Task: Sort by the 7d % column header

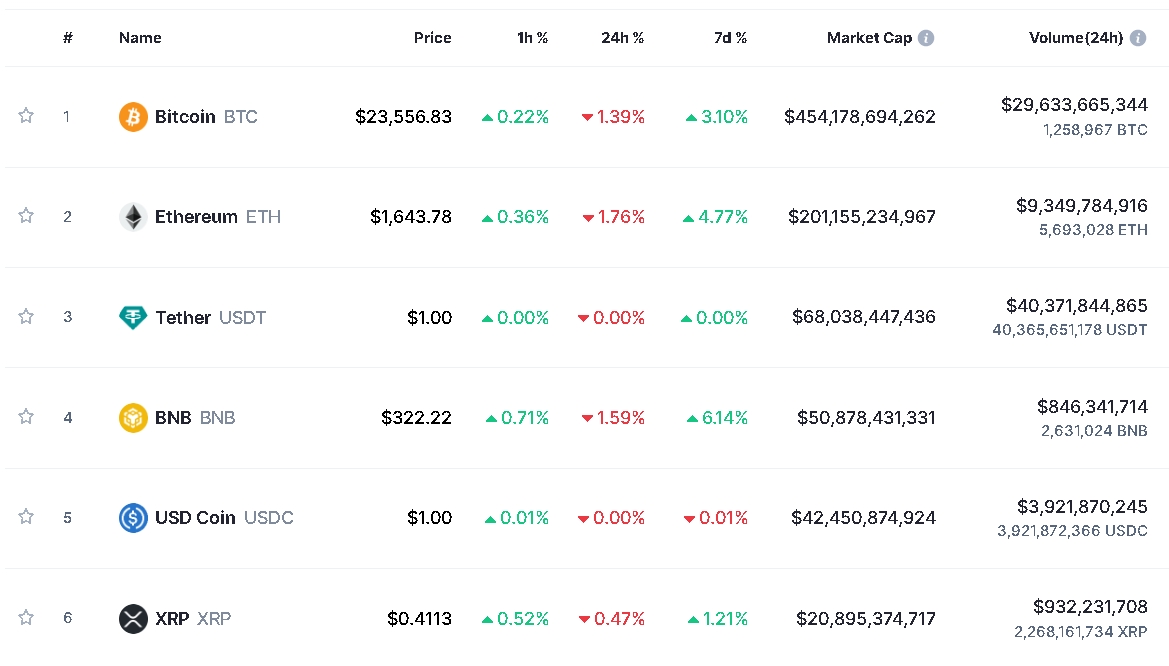Action: [x=730, y=38]
